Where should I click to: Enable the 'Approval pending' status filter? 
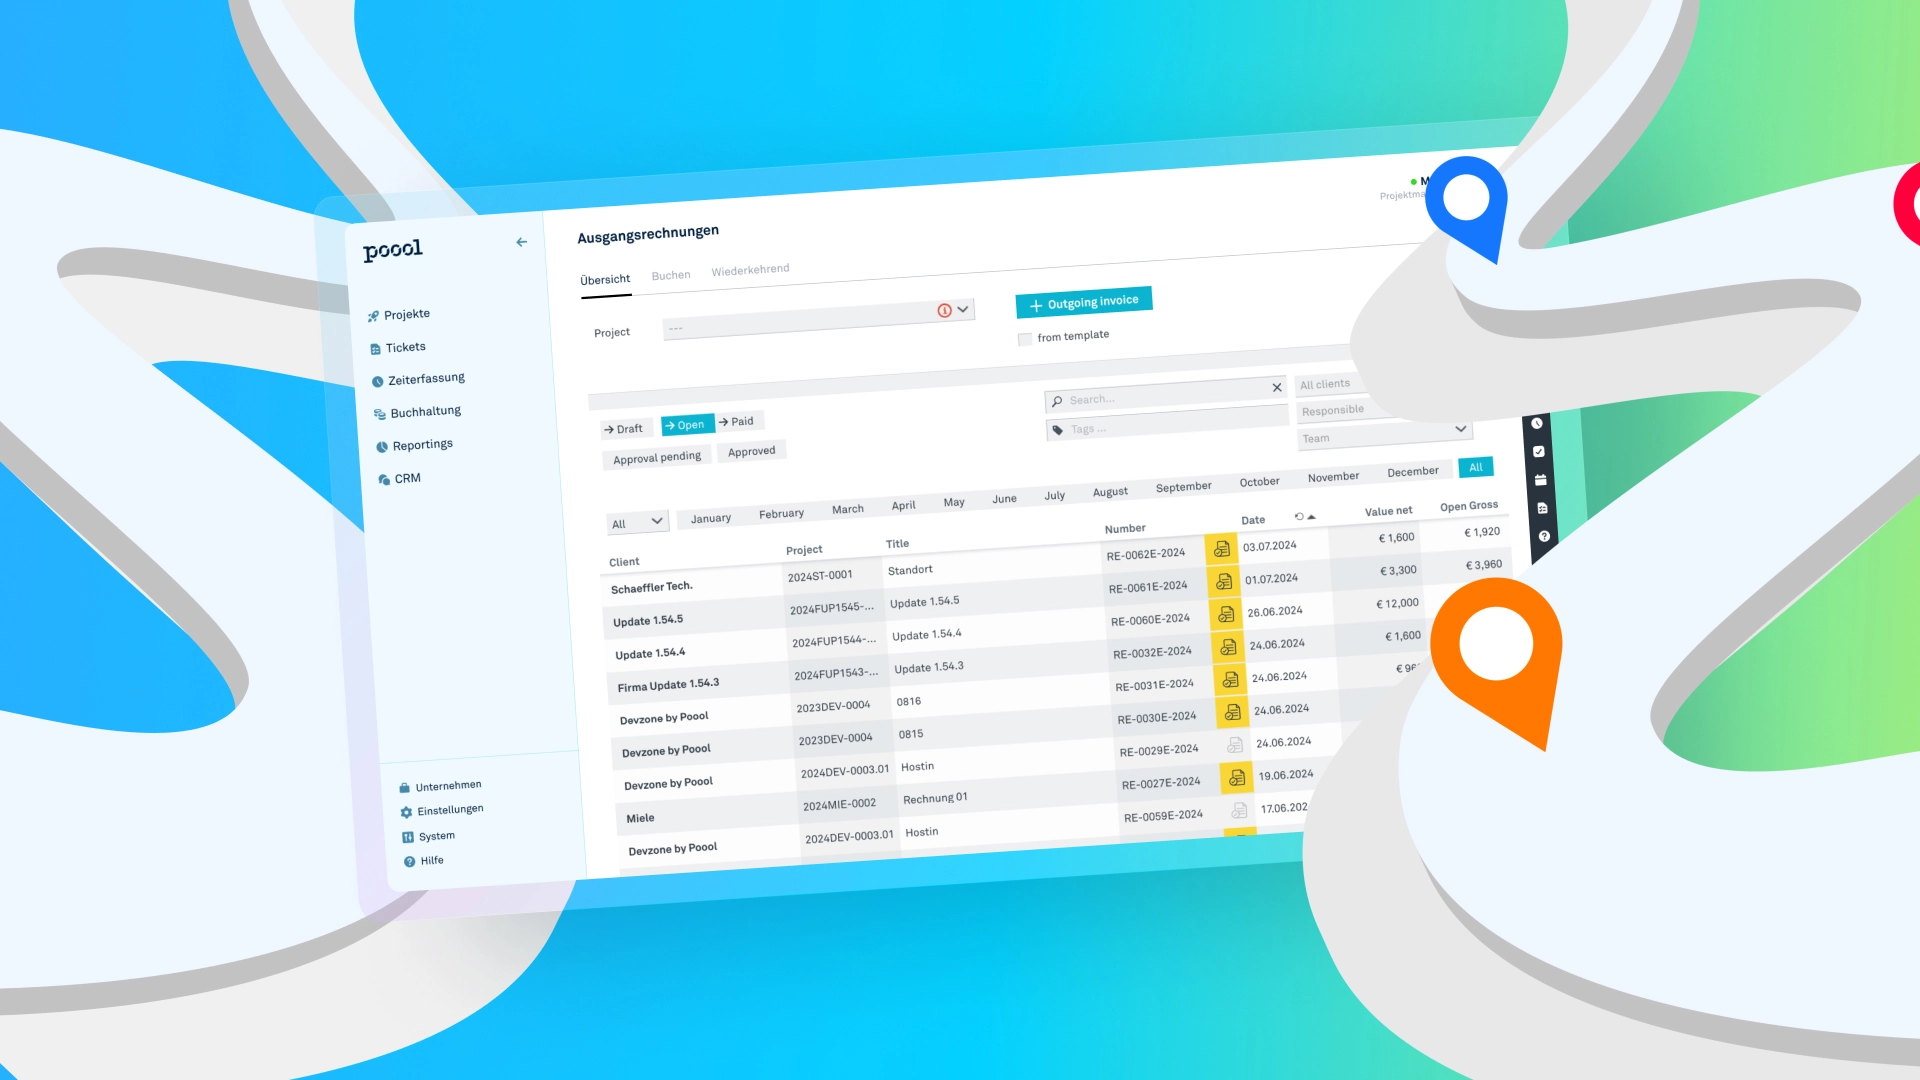(657, 454)
